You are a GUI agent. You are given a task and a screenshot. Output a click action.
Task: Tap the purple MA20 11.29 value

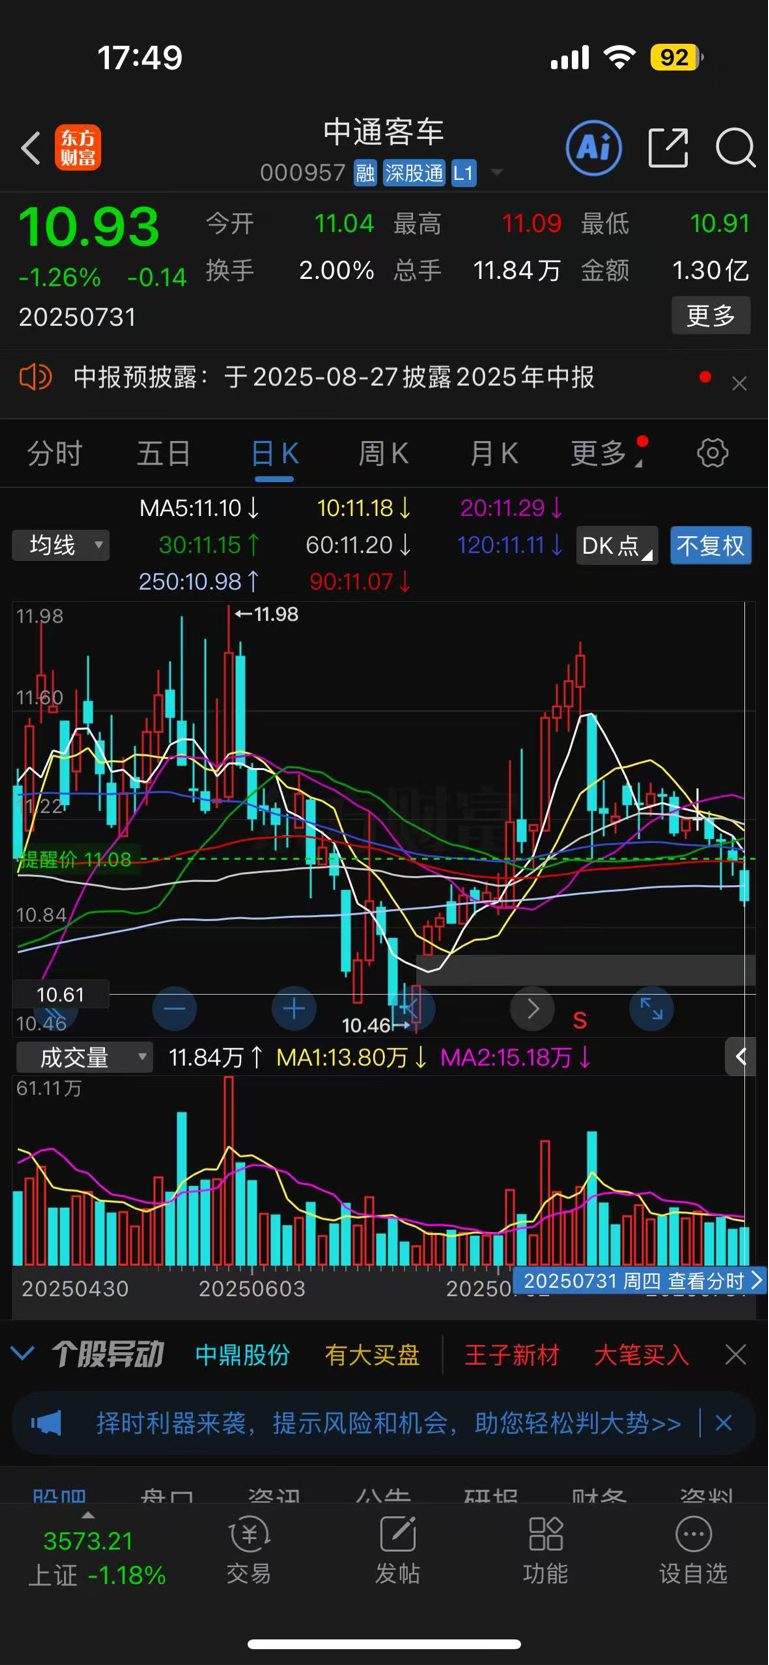[x=511, y=508]
